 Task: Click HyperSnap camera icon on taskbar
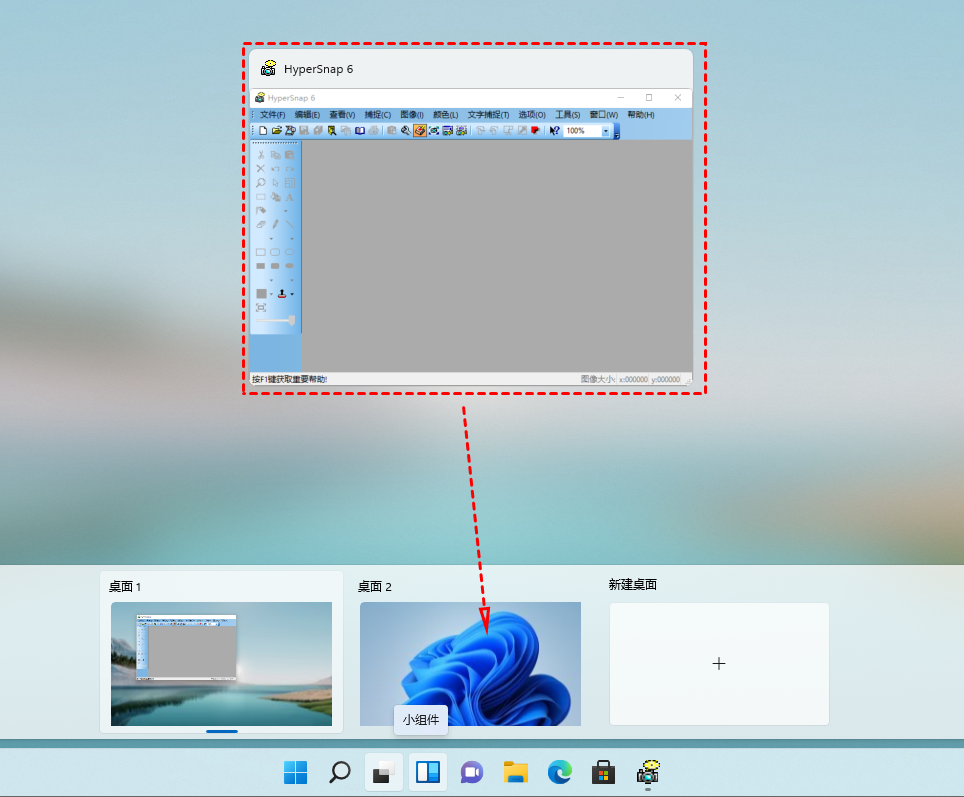[648, 772]
